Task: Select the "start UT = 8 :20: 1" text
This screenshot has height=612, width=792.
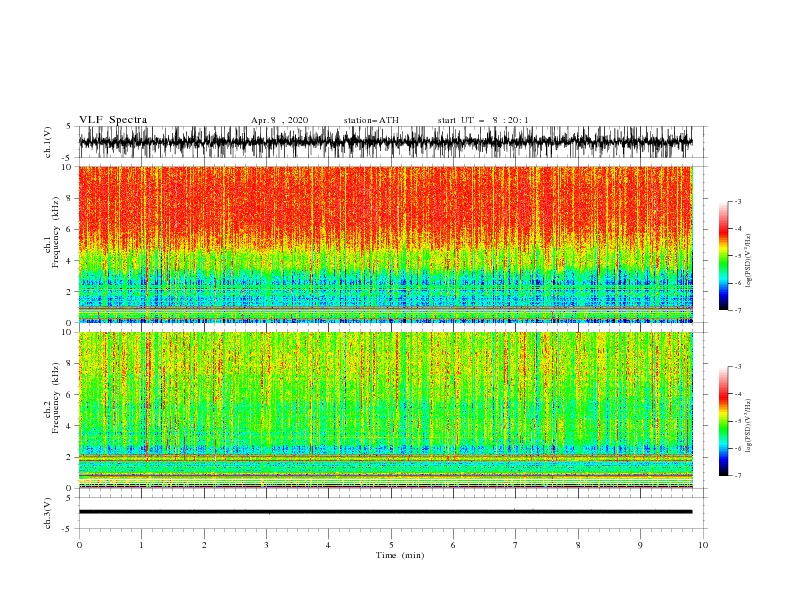Action: [x=483, y=120]
